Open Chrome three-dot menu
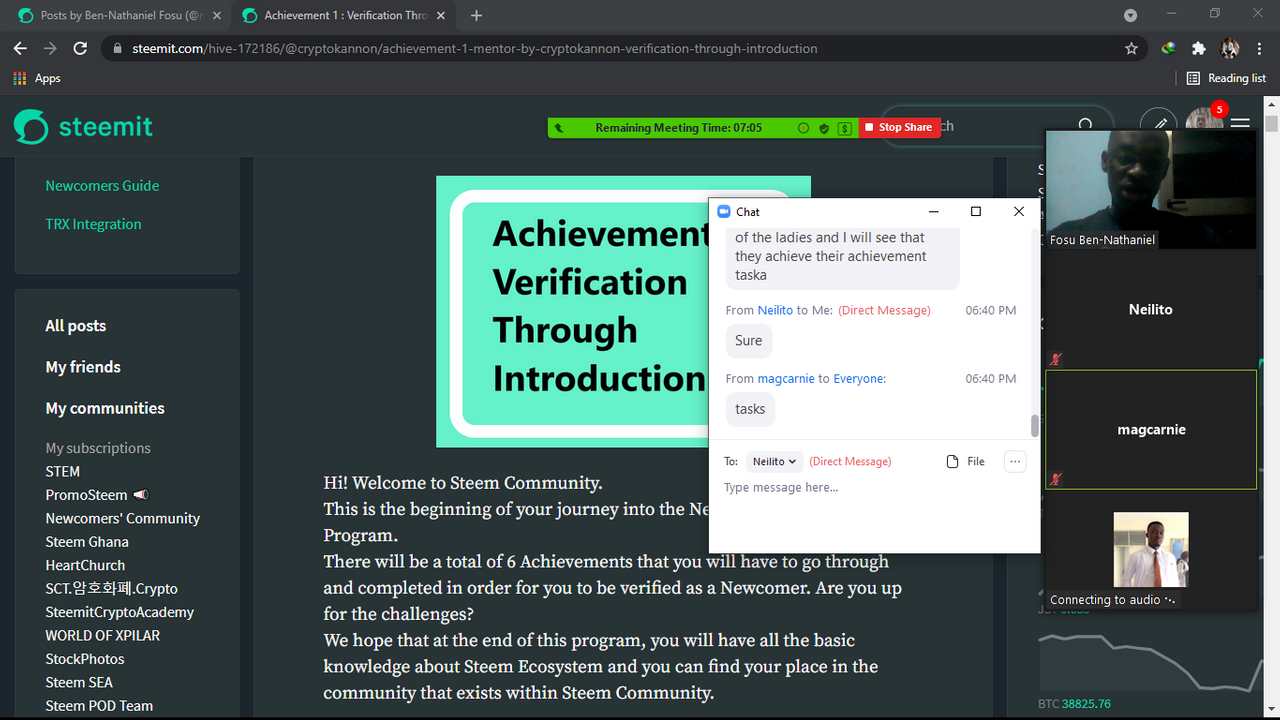This screenshot has width=1280, height=720. point(1260,48)
